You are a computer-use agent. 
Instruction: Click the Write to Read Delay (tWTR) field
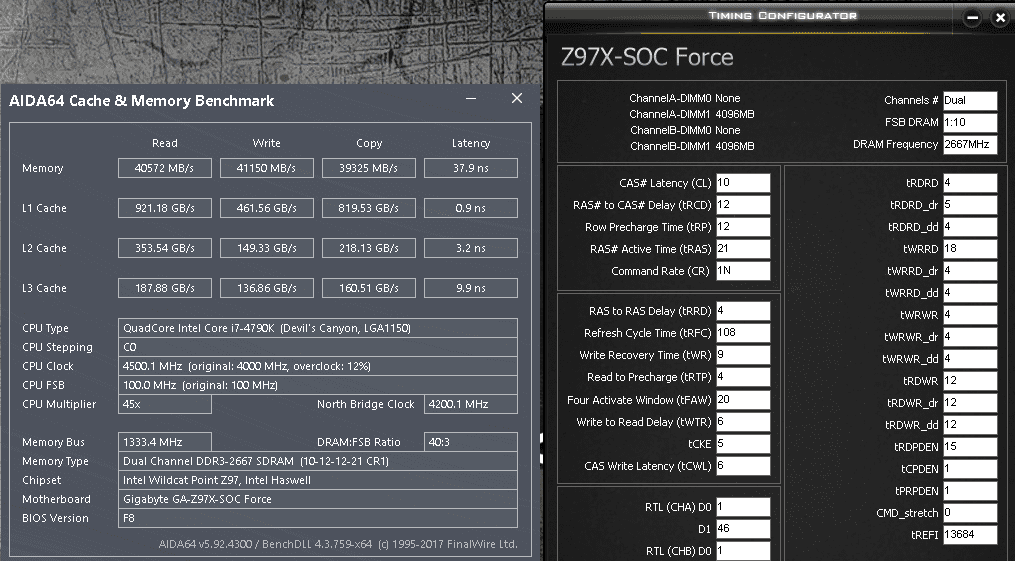point(743,421)
